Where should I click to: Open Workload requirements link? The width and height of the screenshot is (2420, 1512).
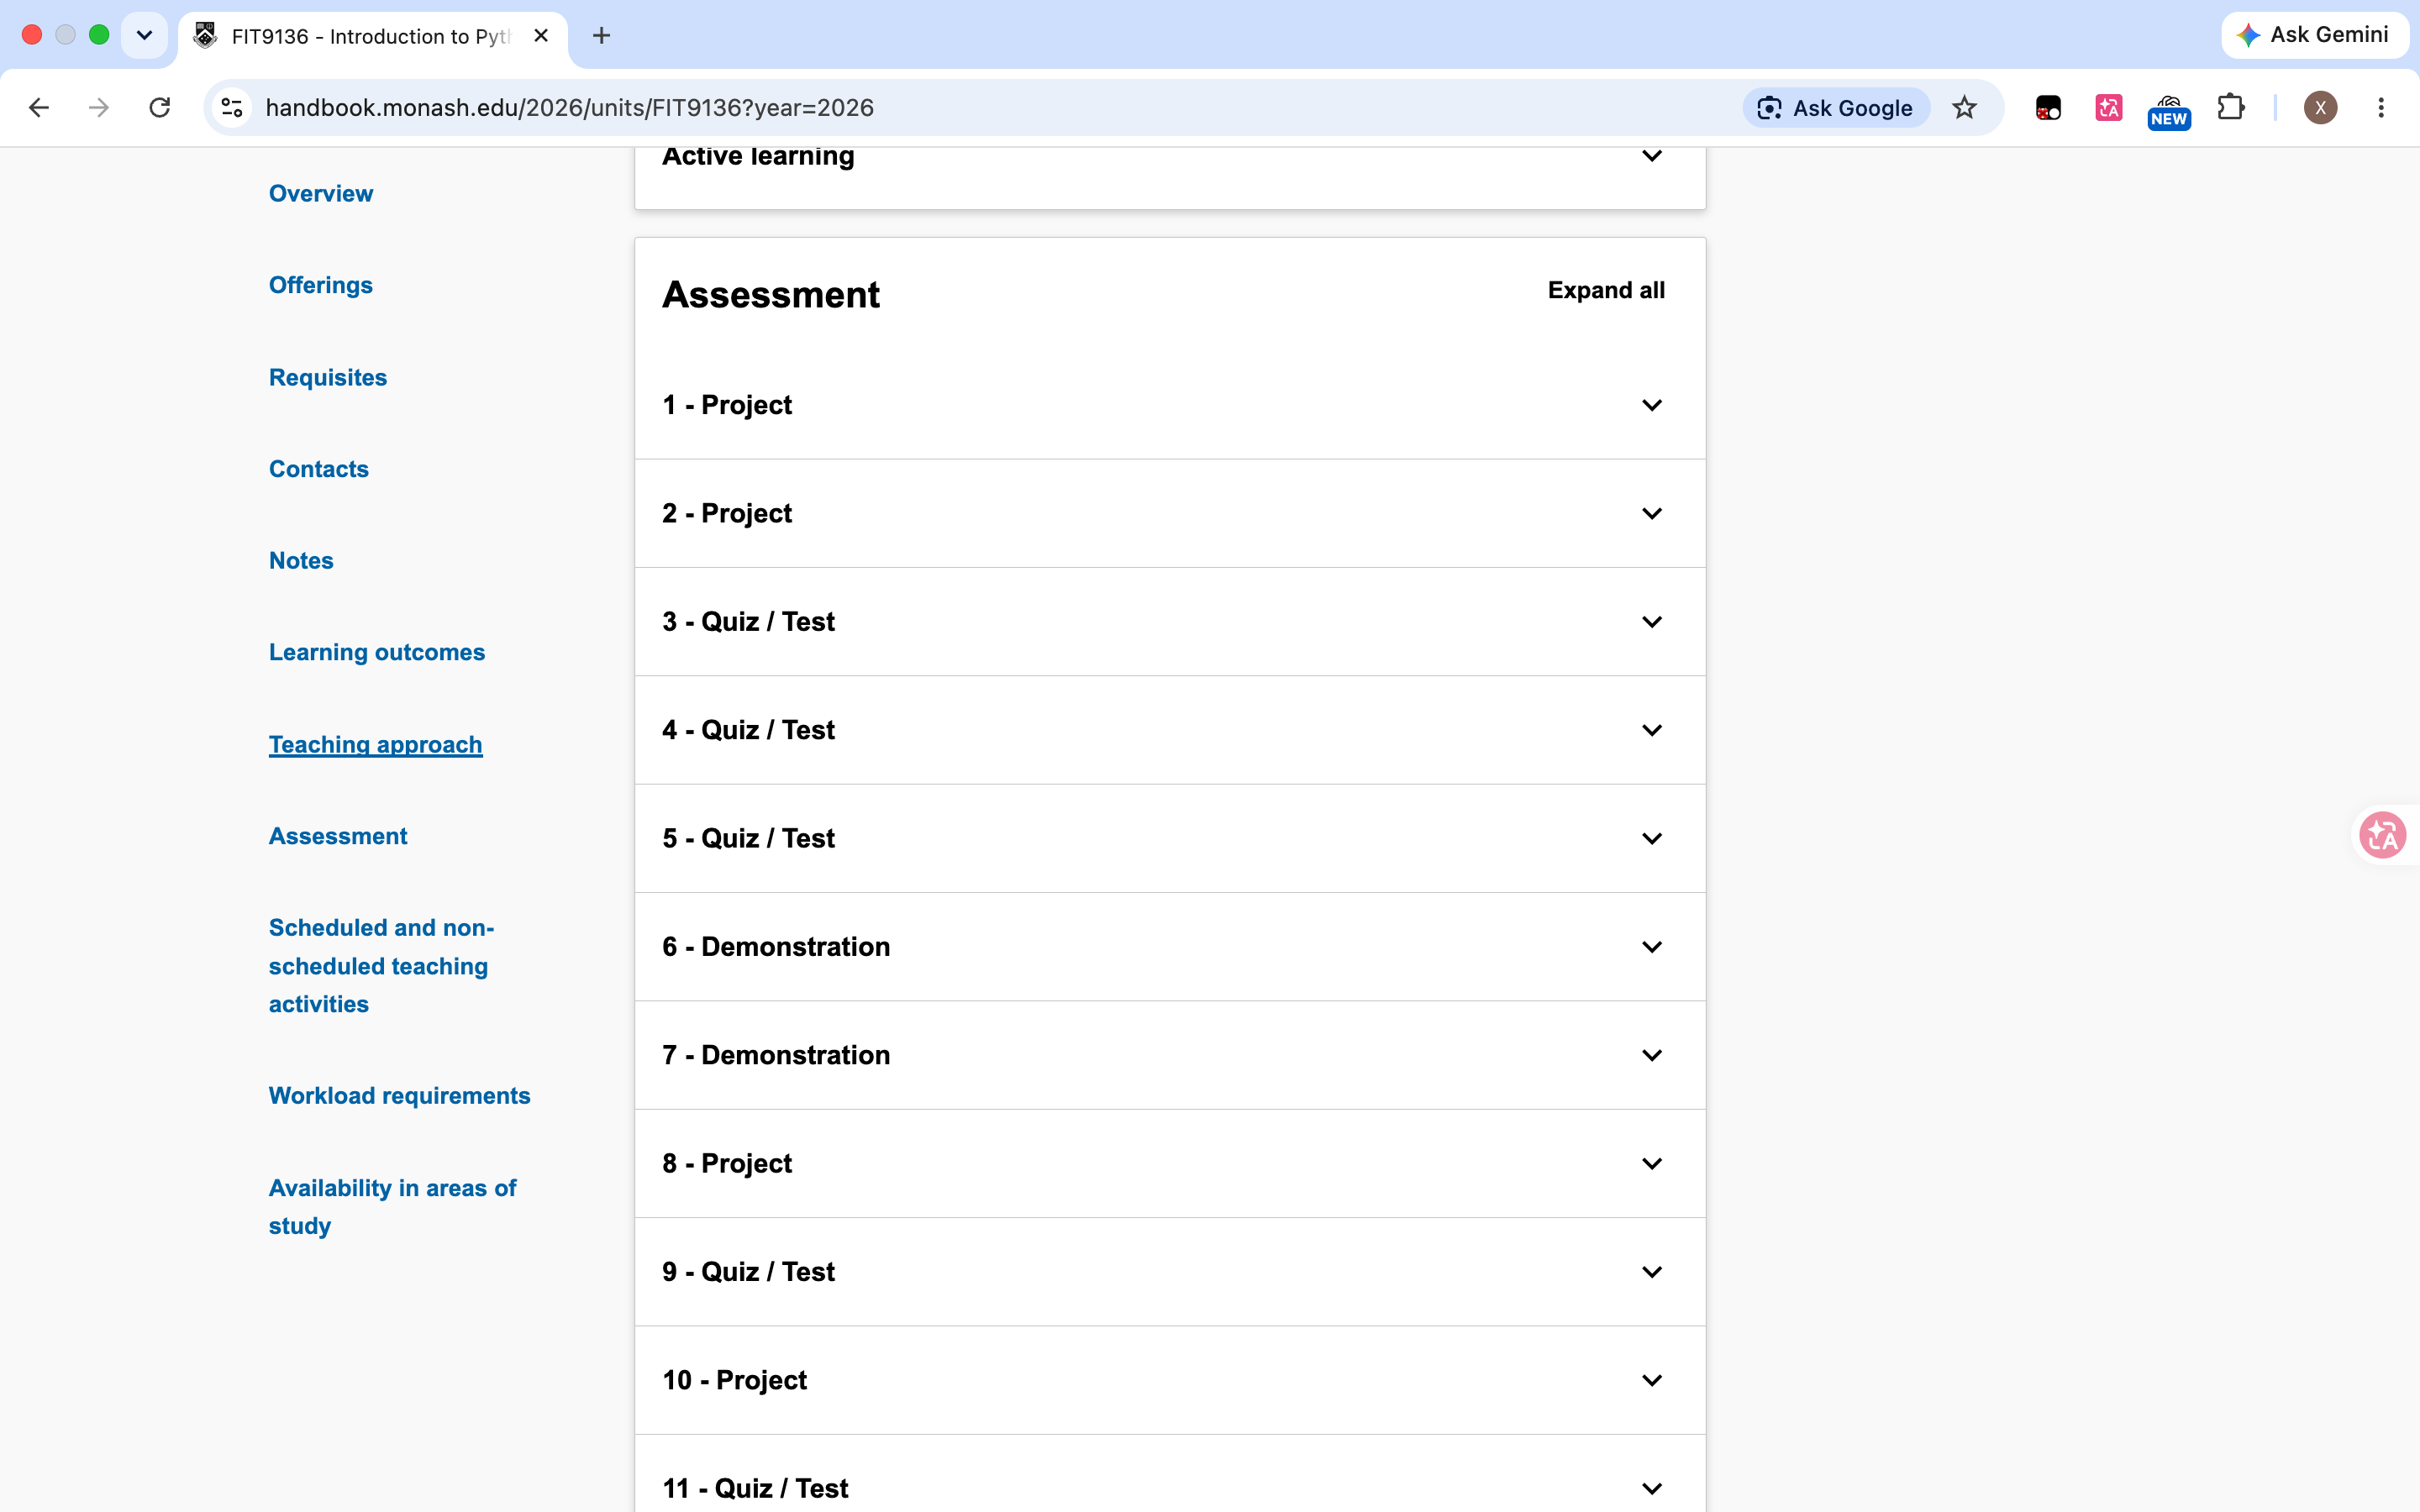pyautogui.click(x=400, y=1096)
